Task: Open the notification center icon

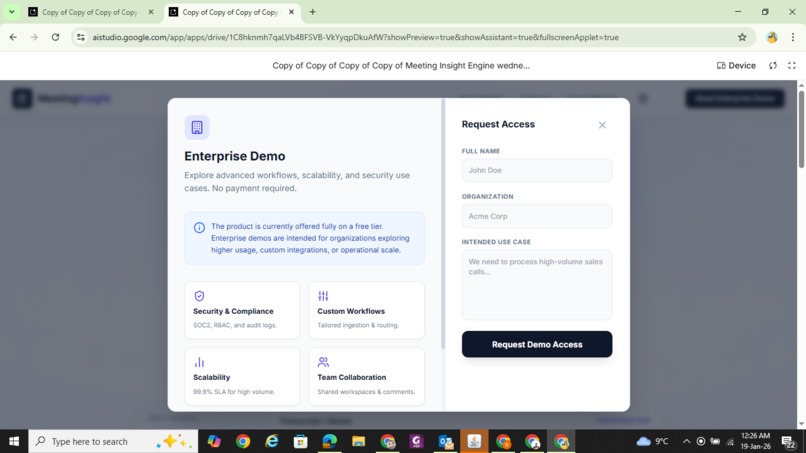Action: coord(789,441)
